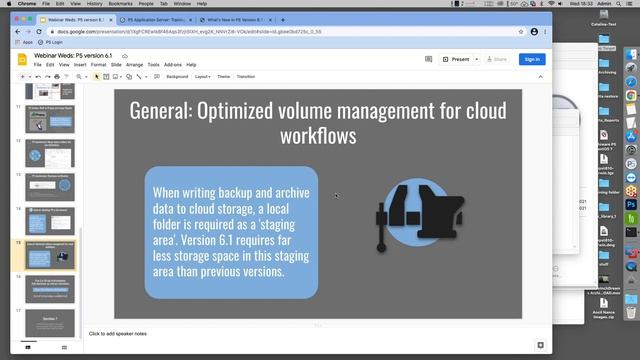Open the Slide menu
Viewport: 640px width, 360px height.
tap(116, 65)
